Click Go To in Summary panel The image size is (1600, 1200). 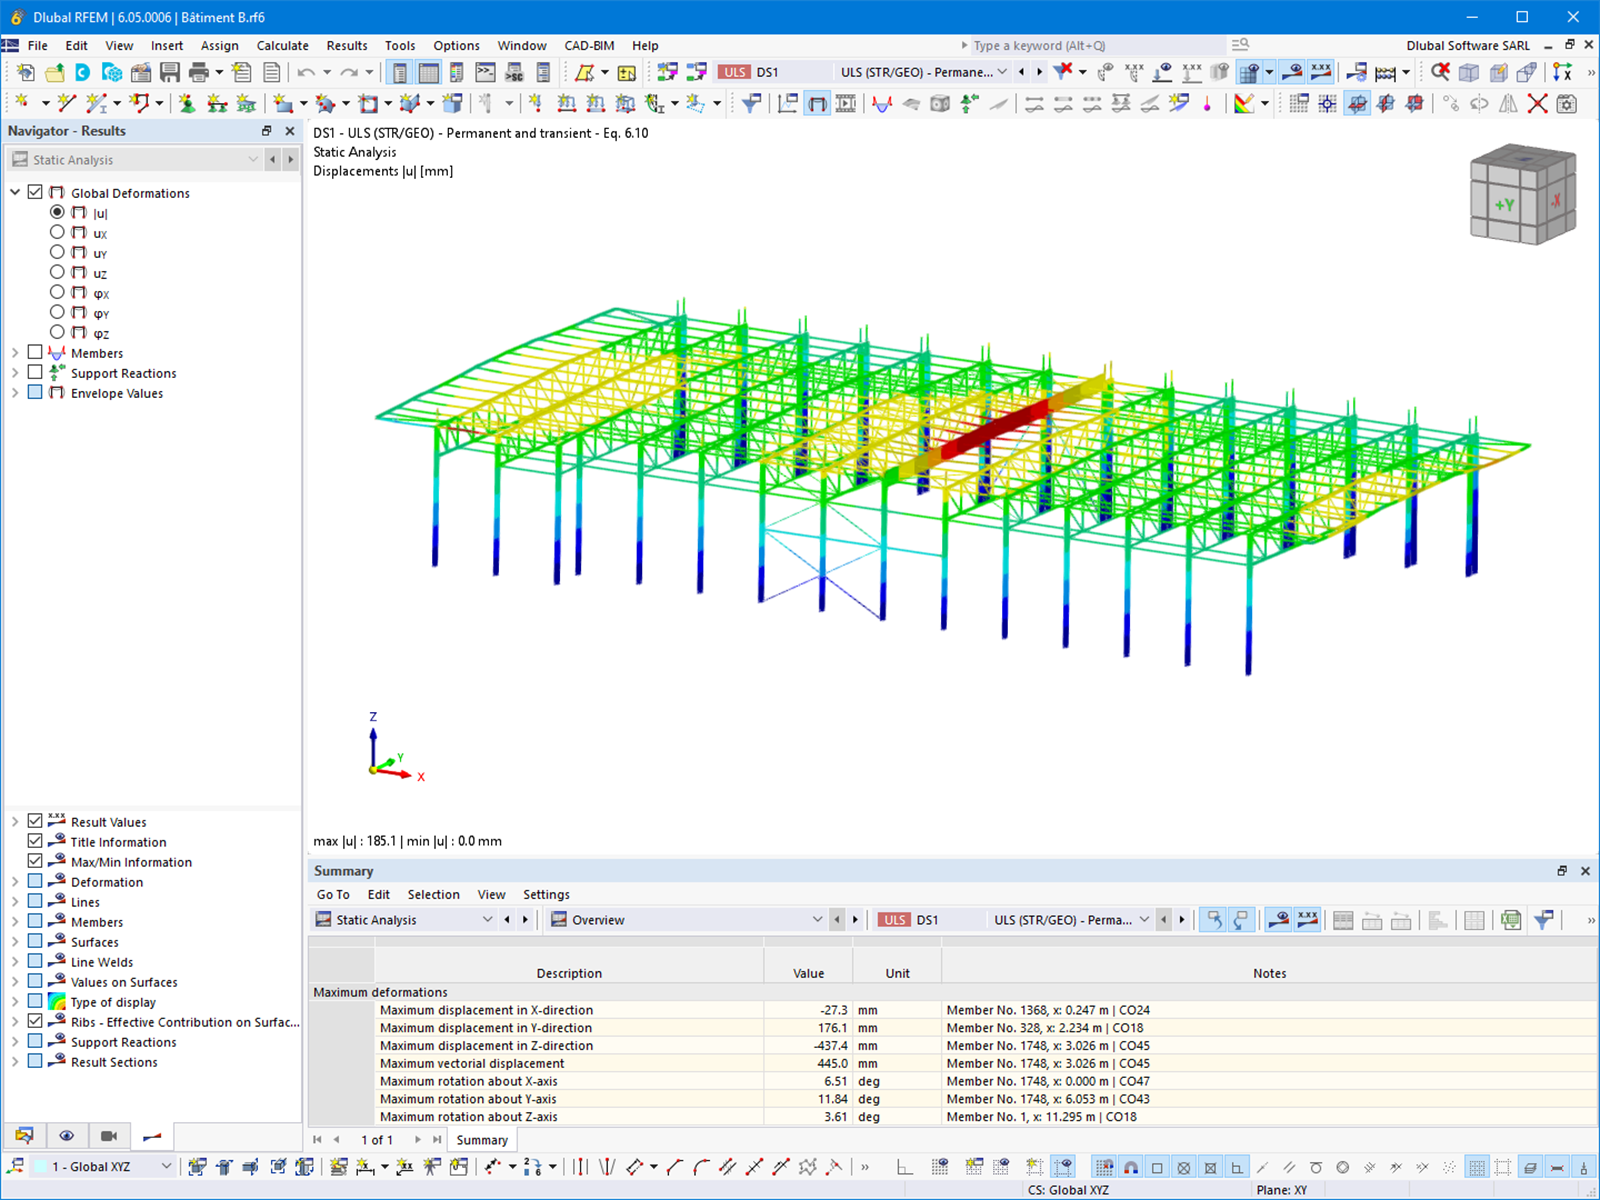[333, 895]
